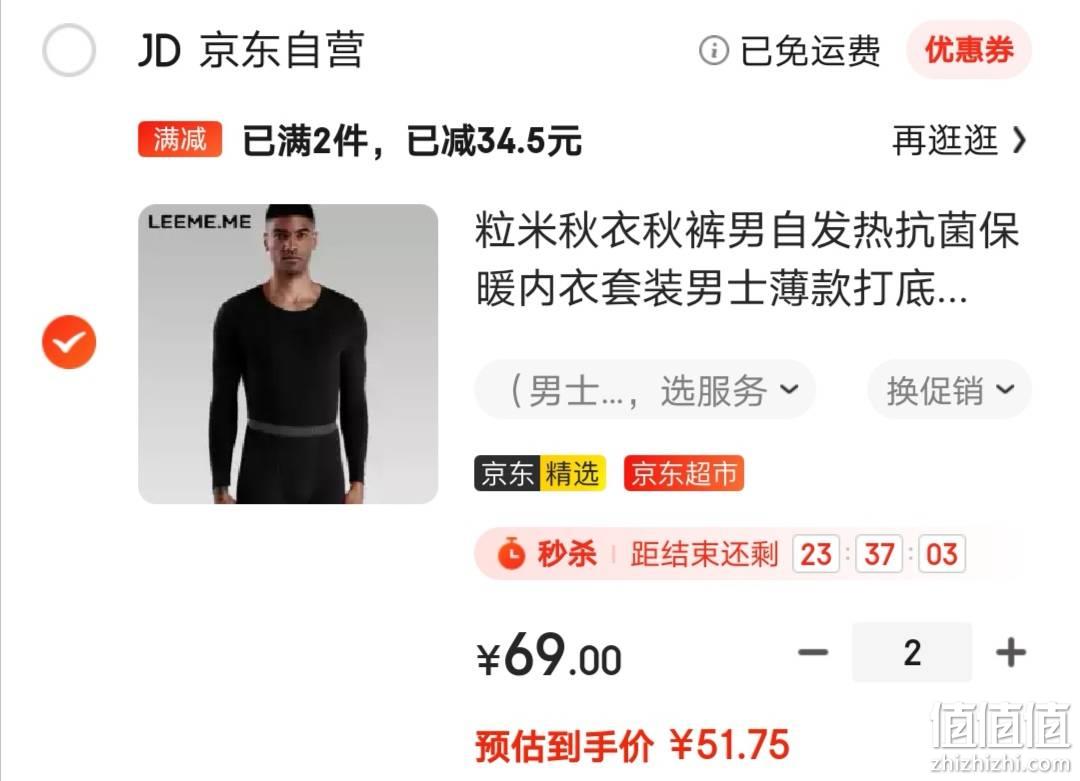
Task: Open the 优惠券 coupon button
Action: [x=968, y=50]
